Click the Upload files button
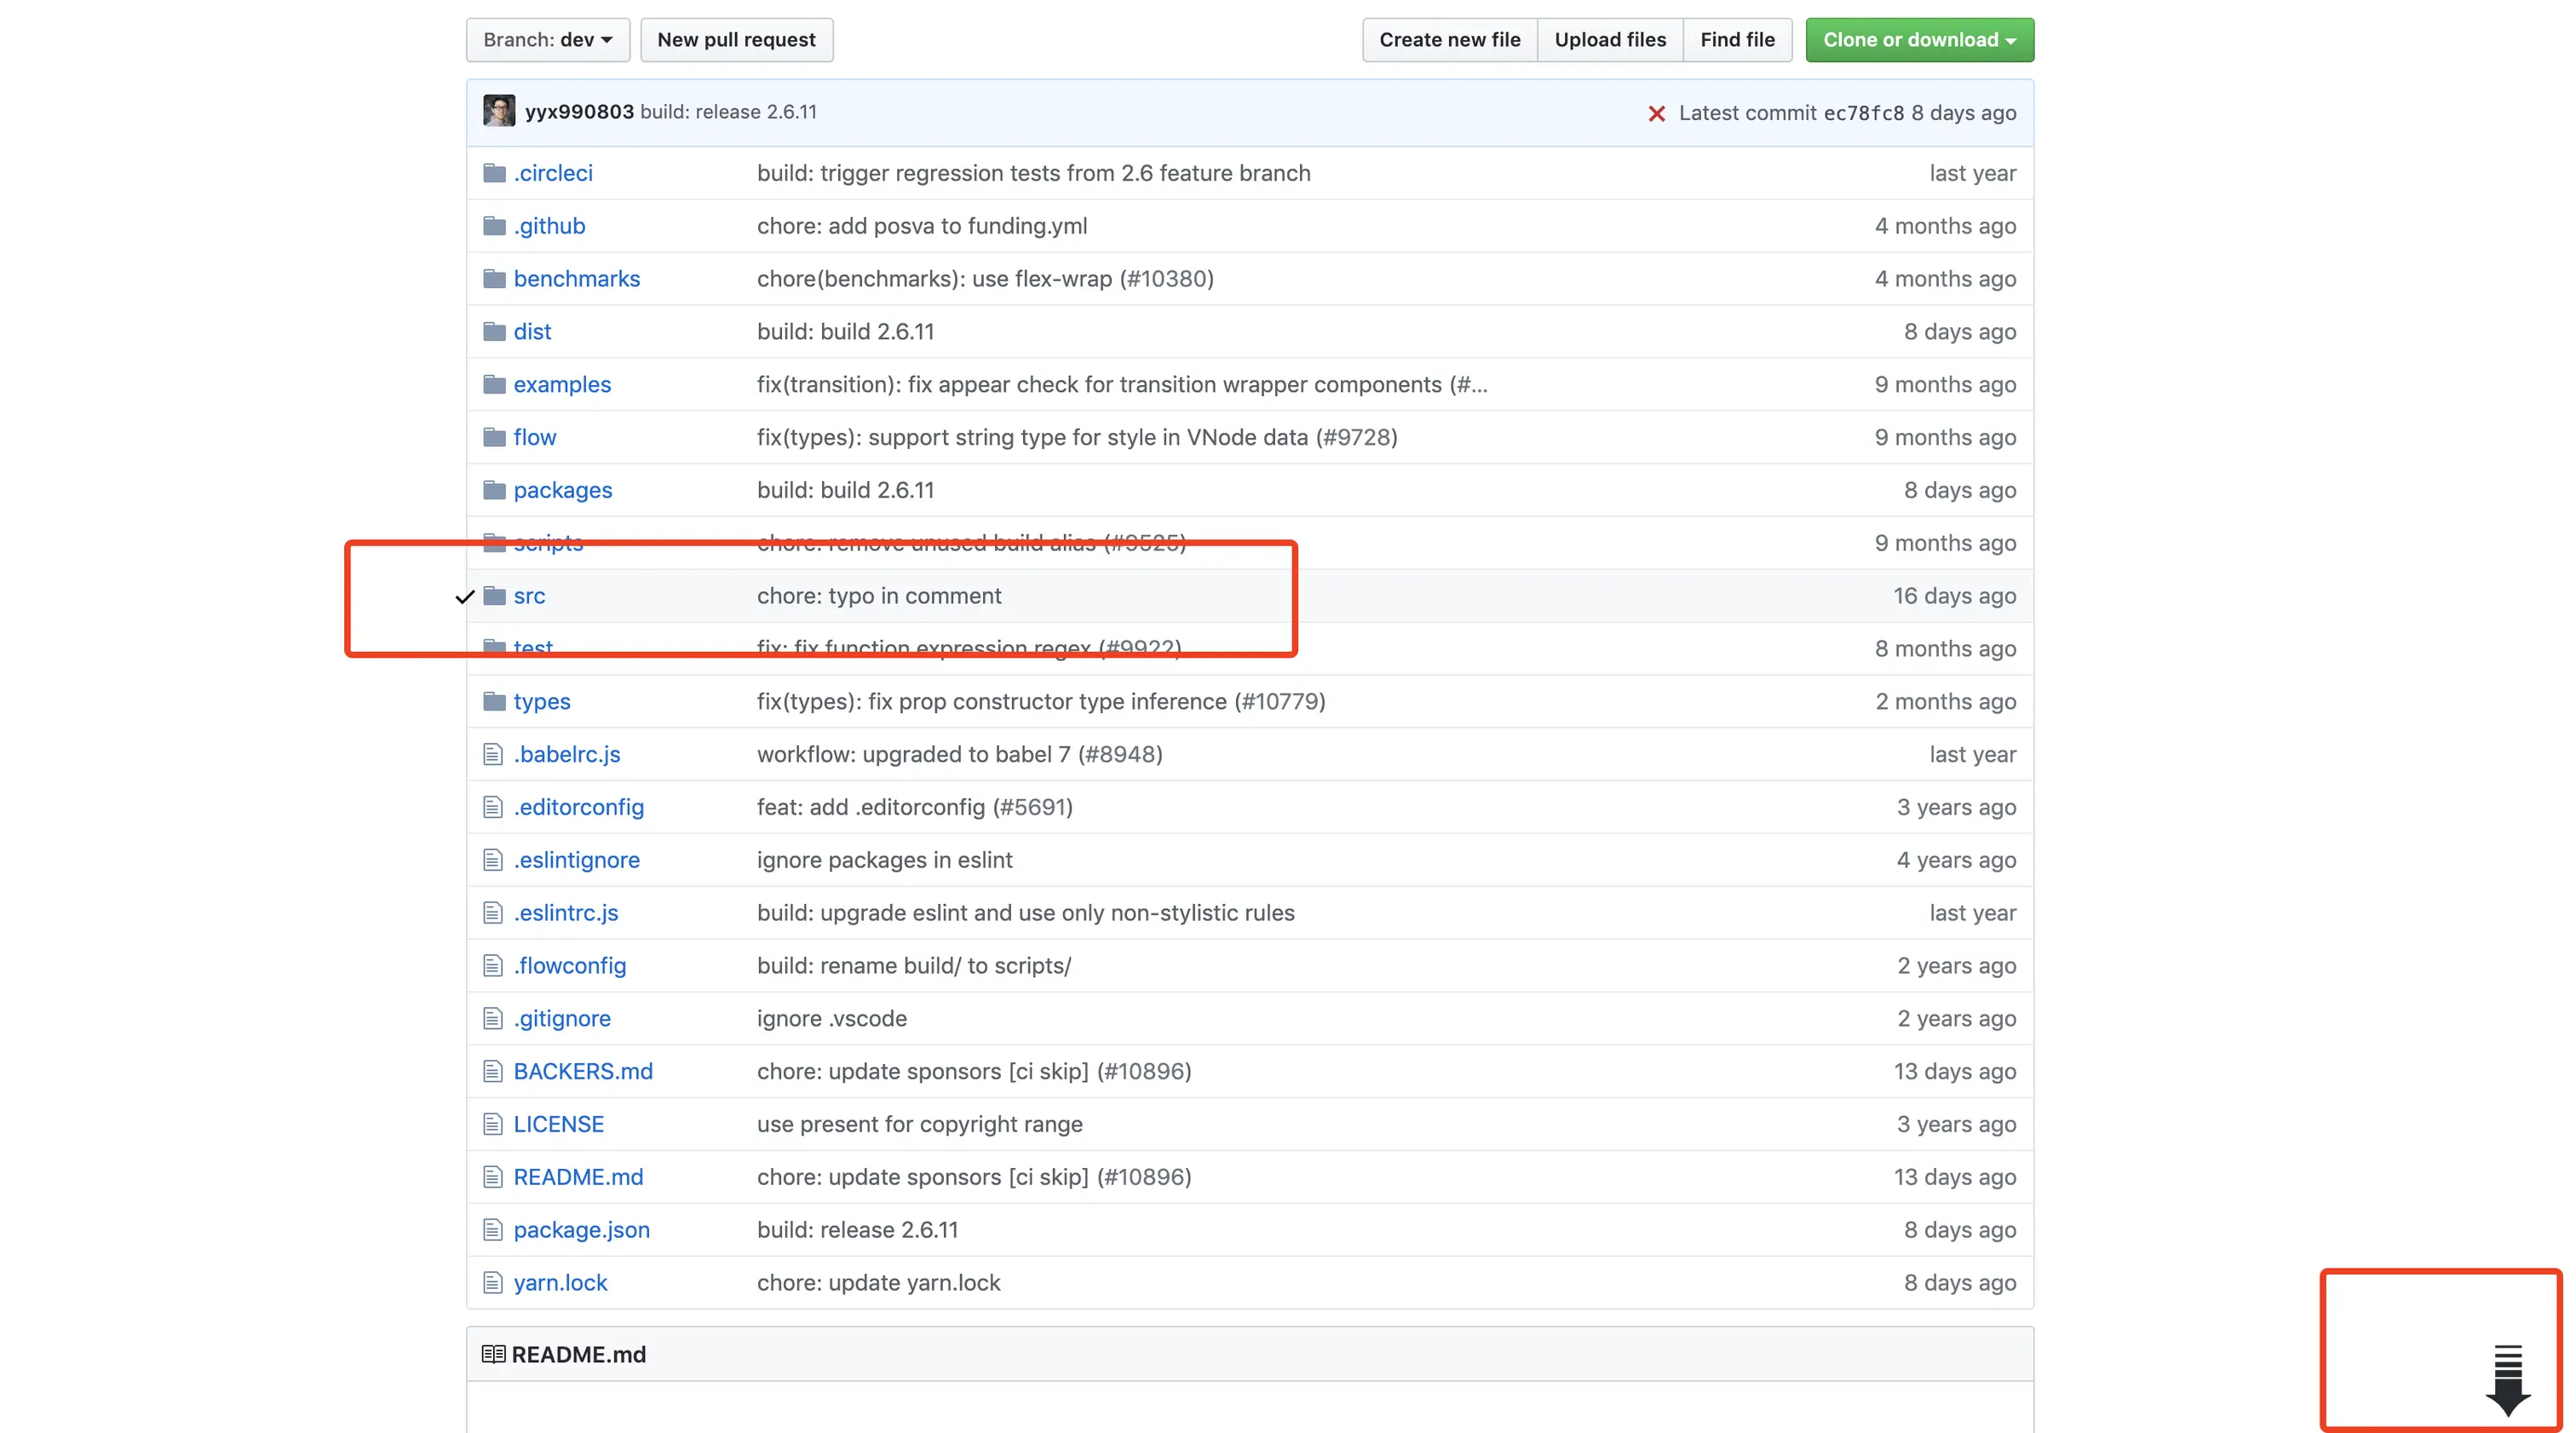Viewport: 2576px width, 1433px height. tap(1610, 40)
